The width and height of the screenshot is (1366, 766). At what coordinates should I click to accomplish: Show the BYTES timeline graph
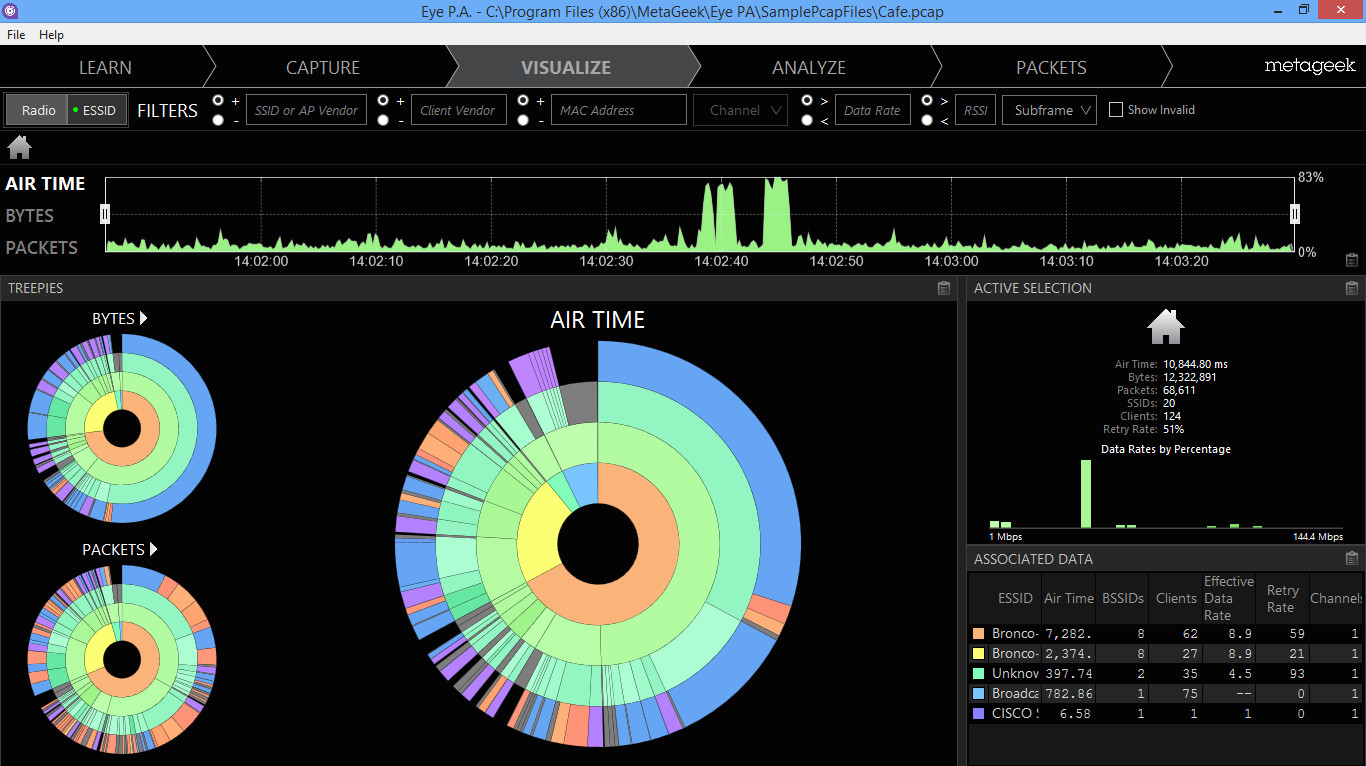pos(30,215)
